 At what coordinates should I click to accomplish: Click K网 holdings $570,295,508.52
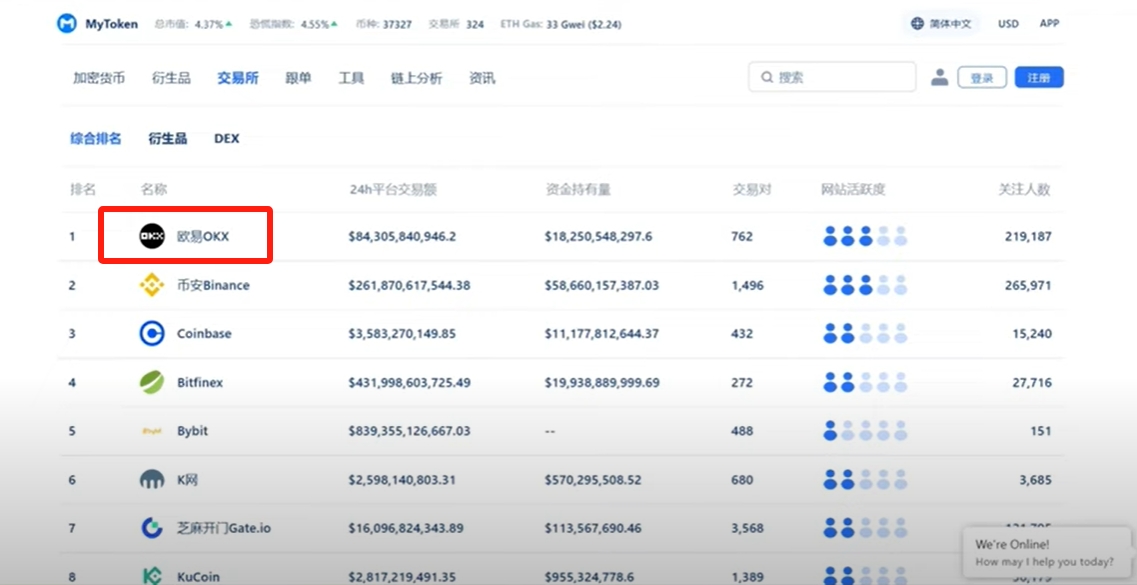coord(593,480)
